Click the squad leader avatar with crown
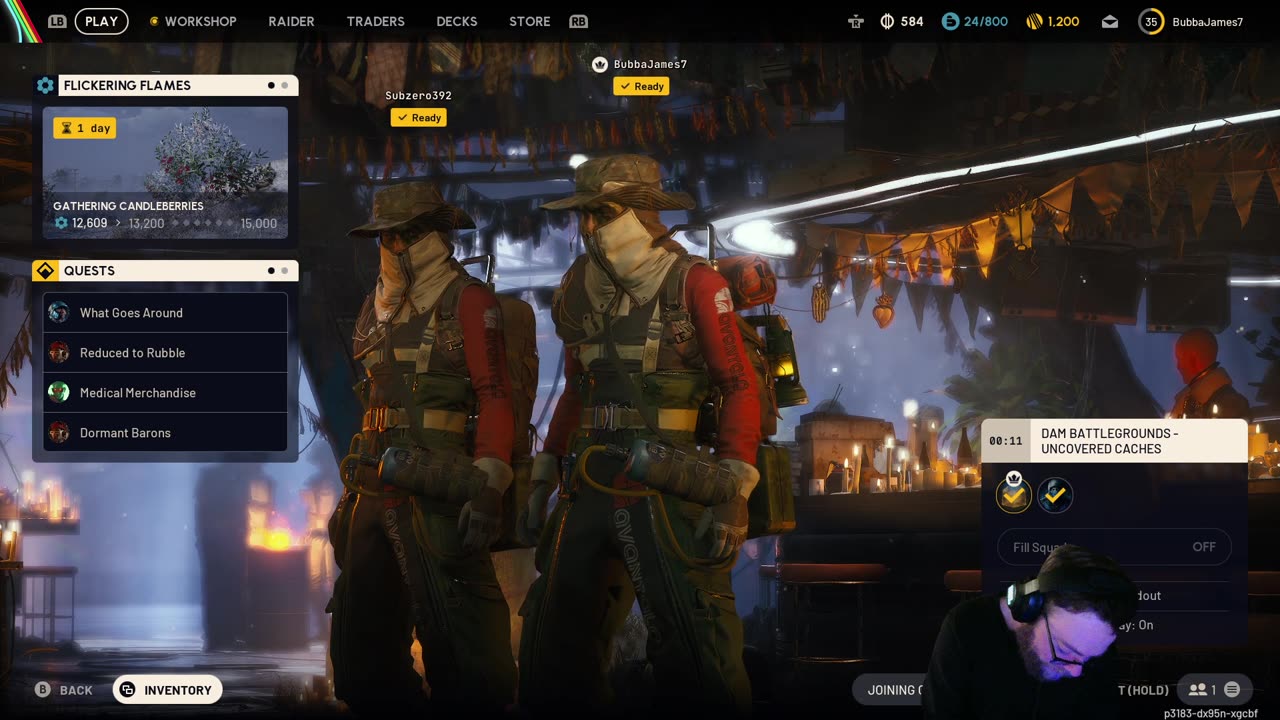1280x720 pixels. click(1014, 494)
